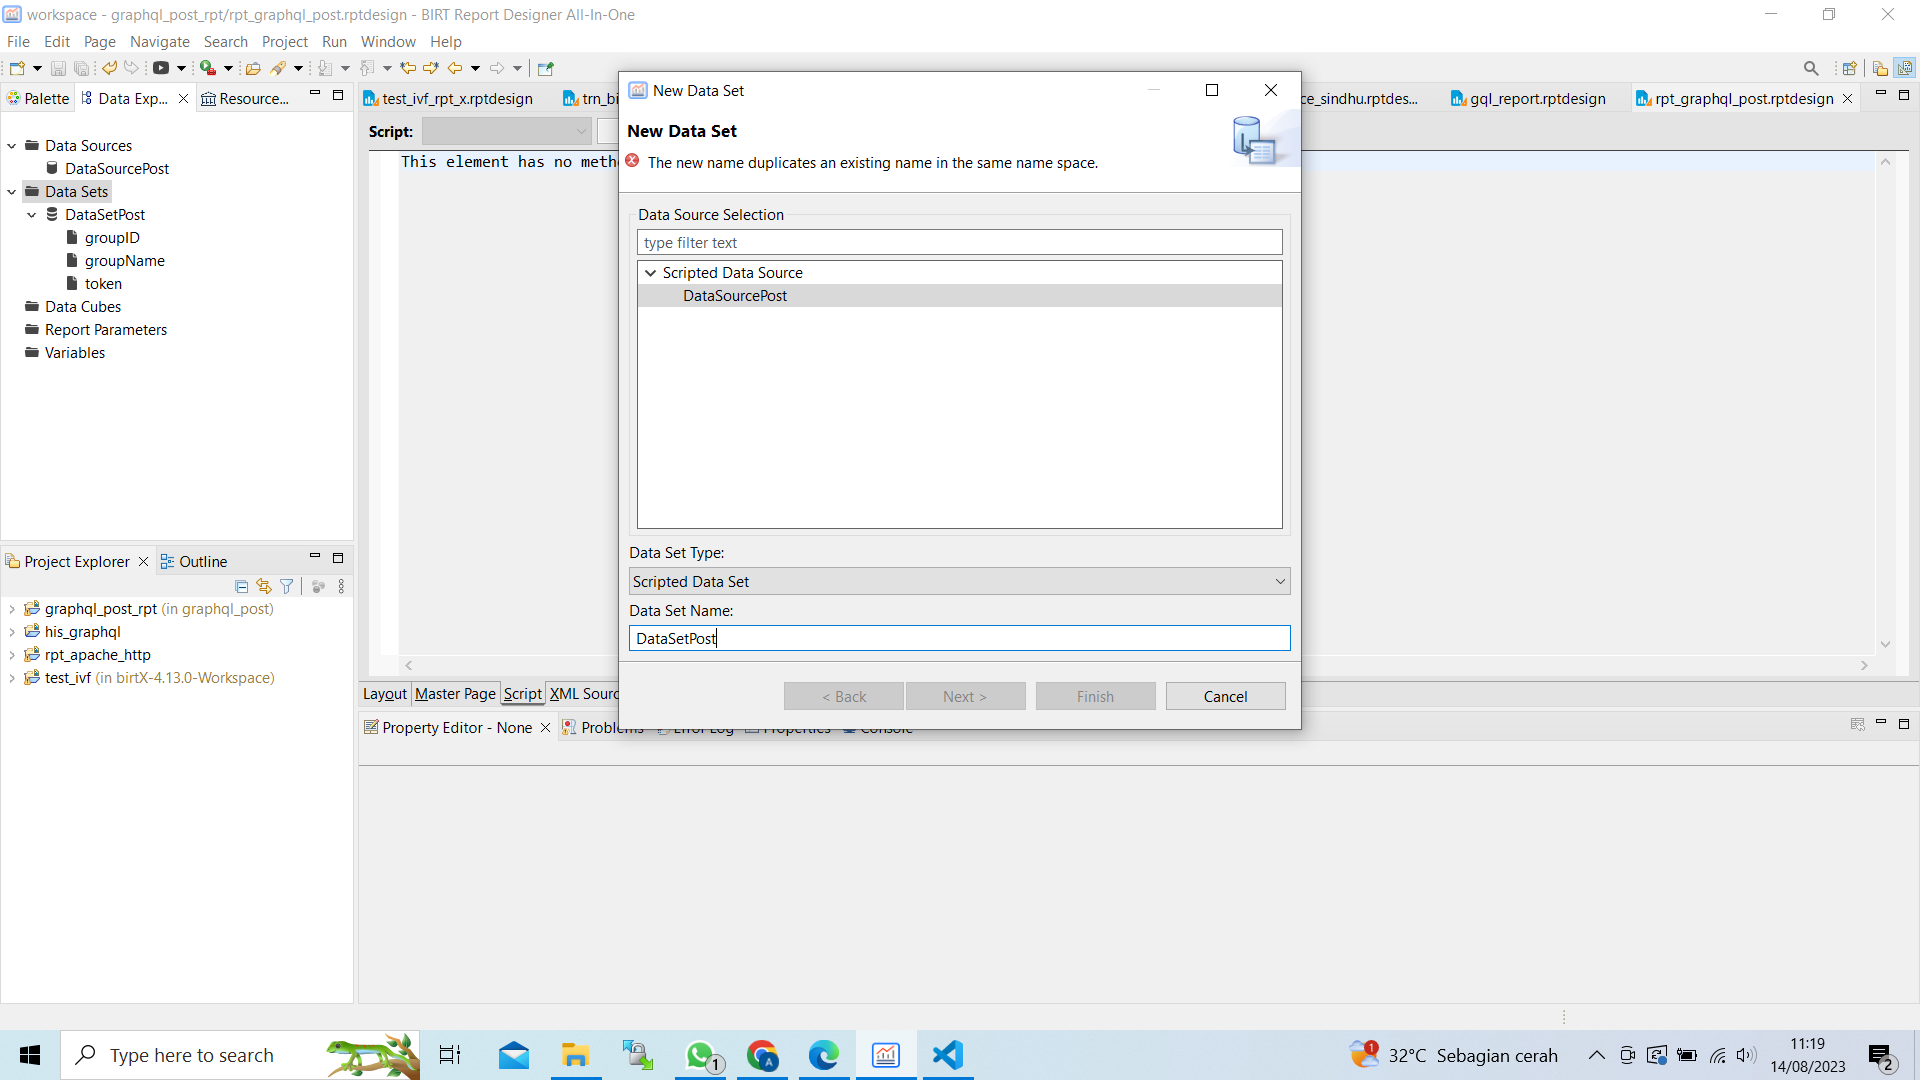Toggle Link with Editor in Project Explorer
The height and width of the screenshot is (1080, 1920).
264,587
